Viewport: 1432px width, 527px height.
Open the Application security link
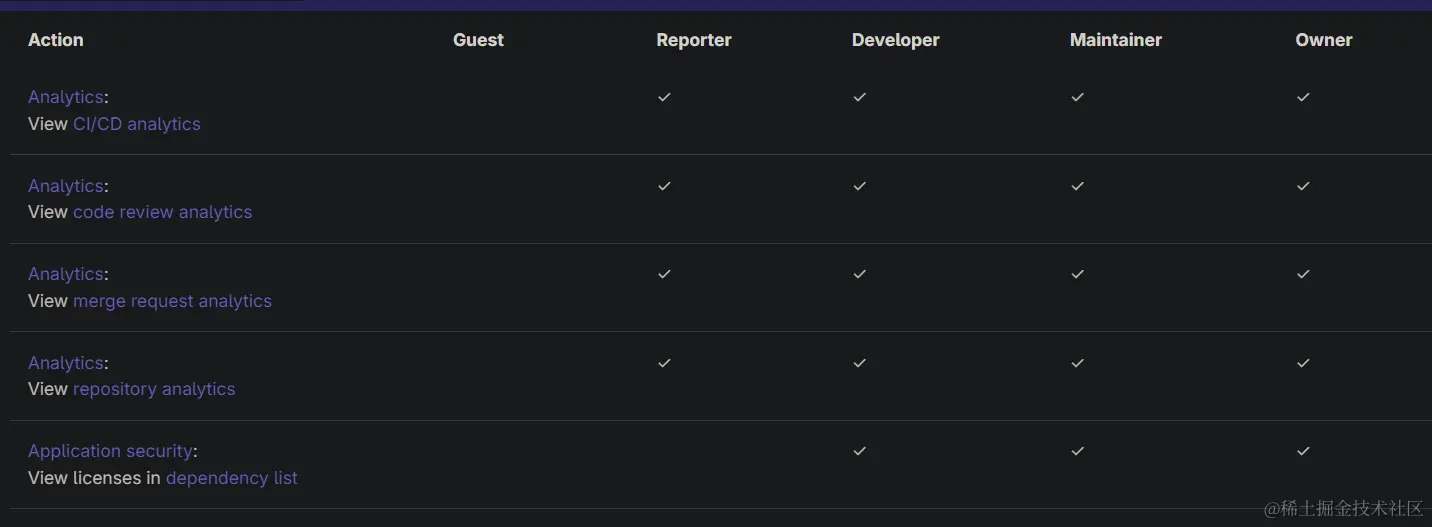click(110, 451)
